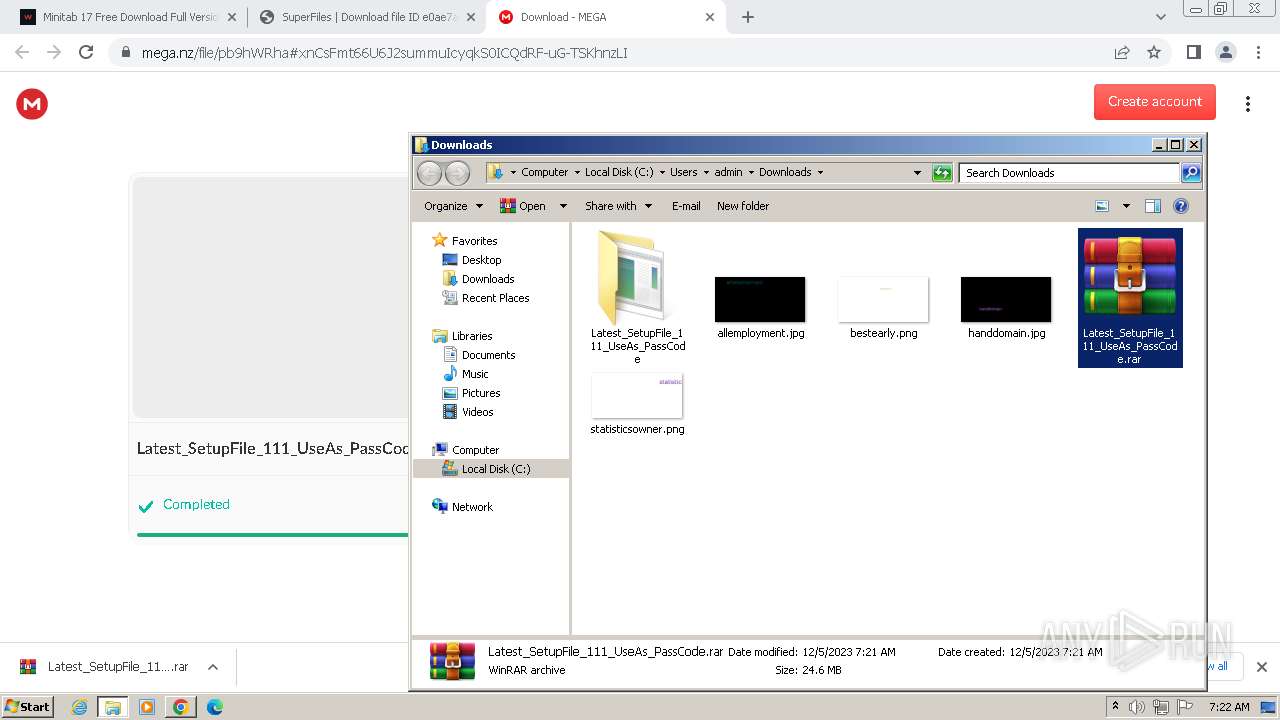1280x720 pixels.
Task: Click the mega.nz address bar
Action: pyautogui.click(x=610, y=52)
